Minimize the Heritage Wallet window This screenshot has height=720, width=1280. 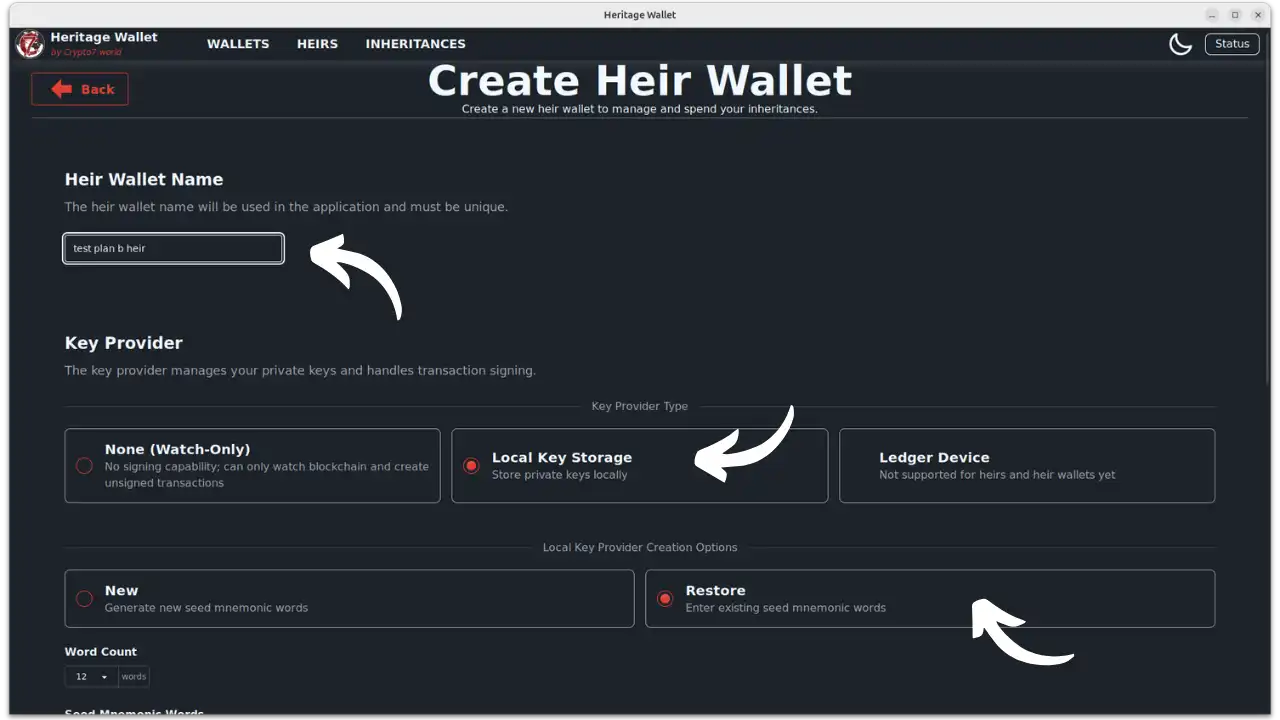(x=1213, y=14)
